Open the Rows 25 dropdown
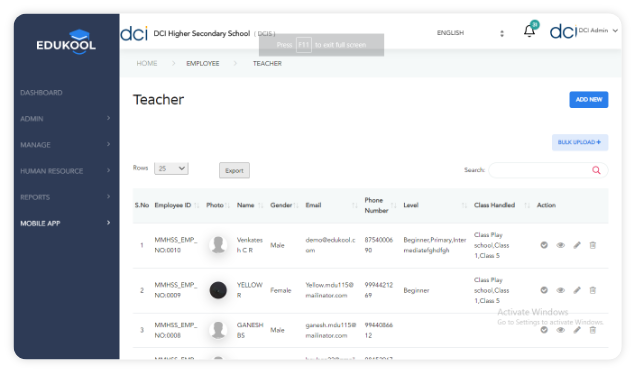635x373 pixels. [x=171, y=168]
